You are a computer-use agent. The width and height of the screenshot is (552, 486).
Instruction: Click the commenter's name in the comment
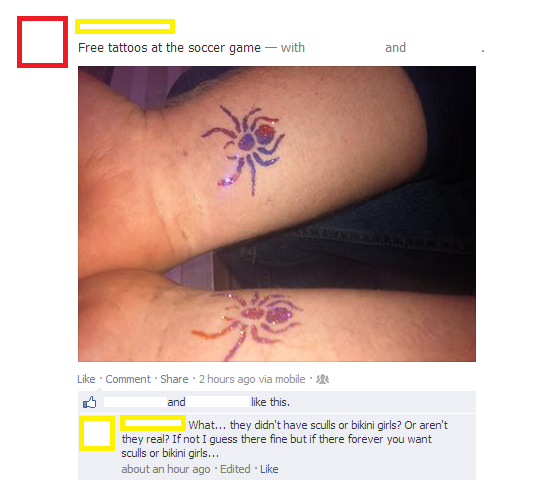[x=153, y=423]
